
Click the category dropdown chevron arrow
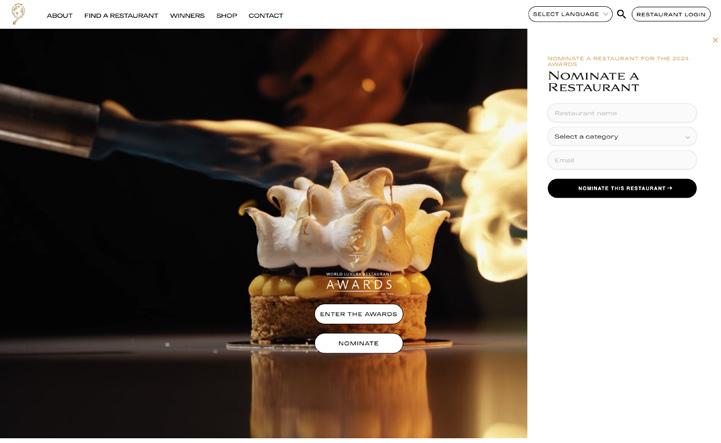coord(687,137)
